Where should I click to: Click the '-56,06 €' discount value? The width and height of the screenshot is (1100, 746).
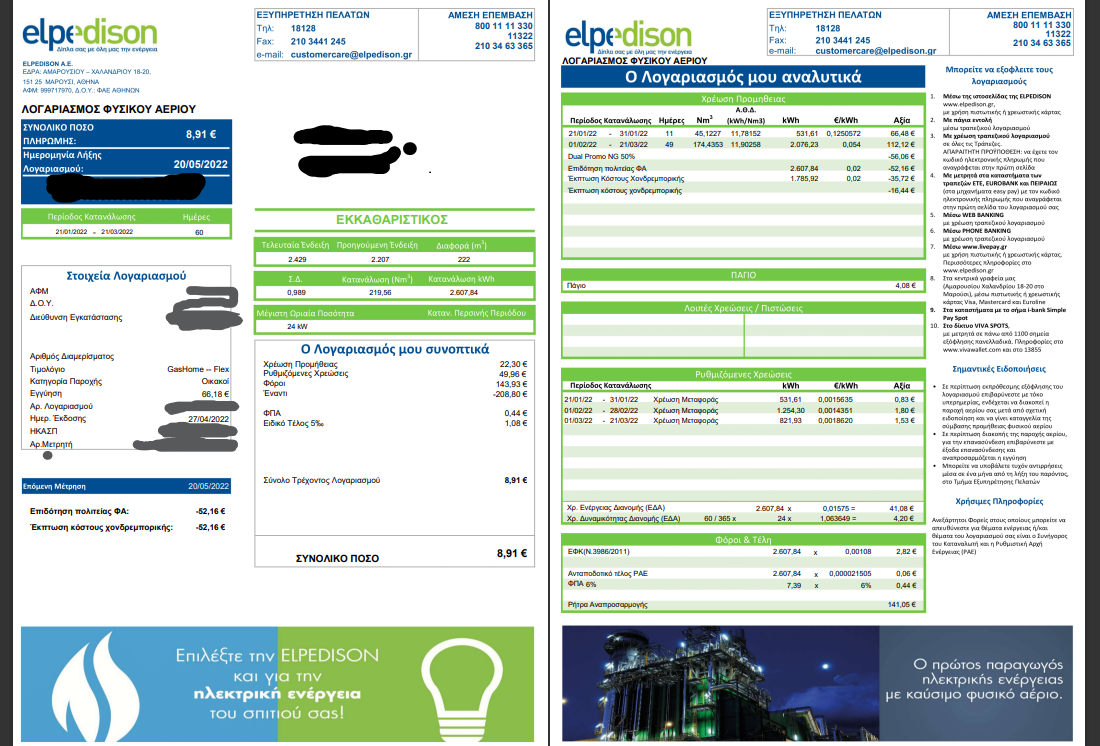tap(901, 156)
